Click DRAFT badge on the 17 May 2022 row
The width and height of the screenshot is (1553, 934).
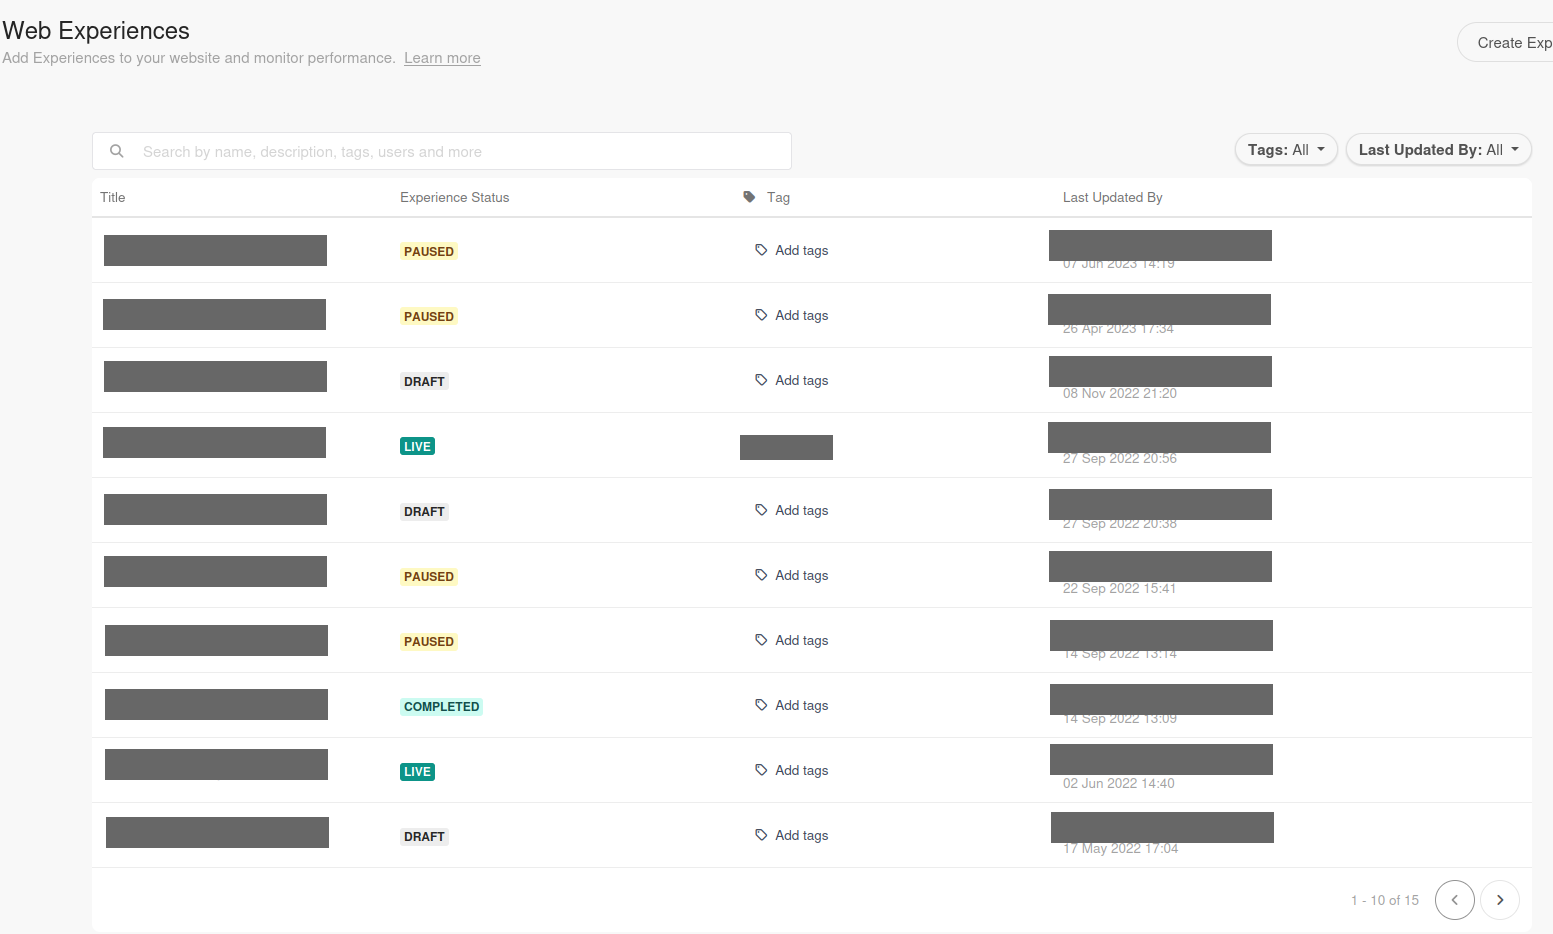tap(424, 836)
